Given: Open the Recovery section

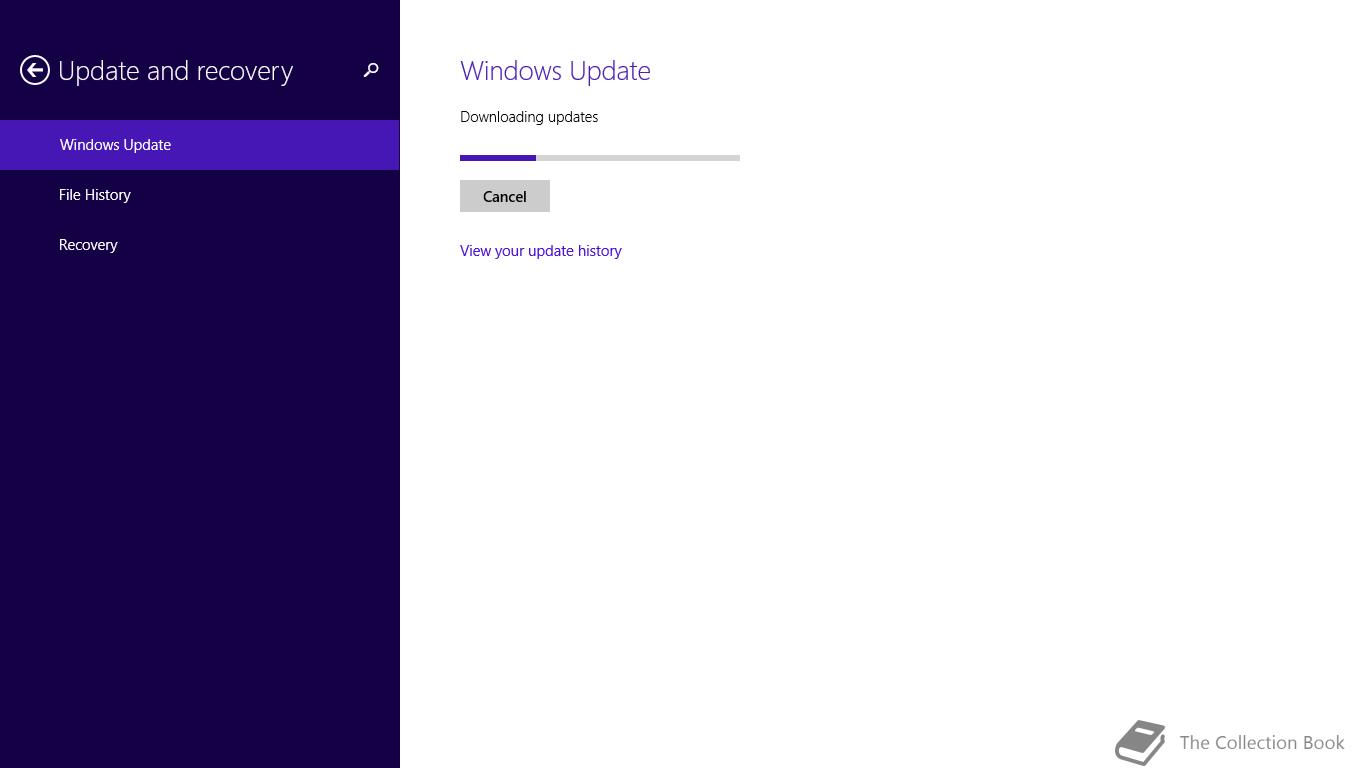Looking at the screenshot, I should coord(200,245).
